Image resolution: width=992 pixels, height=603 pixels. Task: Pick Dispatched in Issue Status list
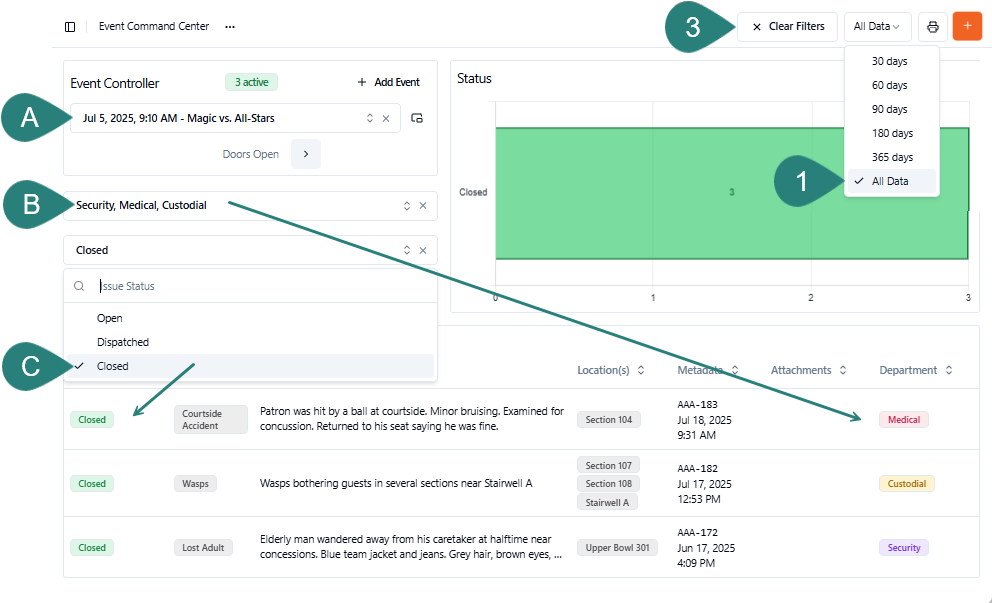123,342
